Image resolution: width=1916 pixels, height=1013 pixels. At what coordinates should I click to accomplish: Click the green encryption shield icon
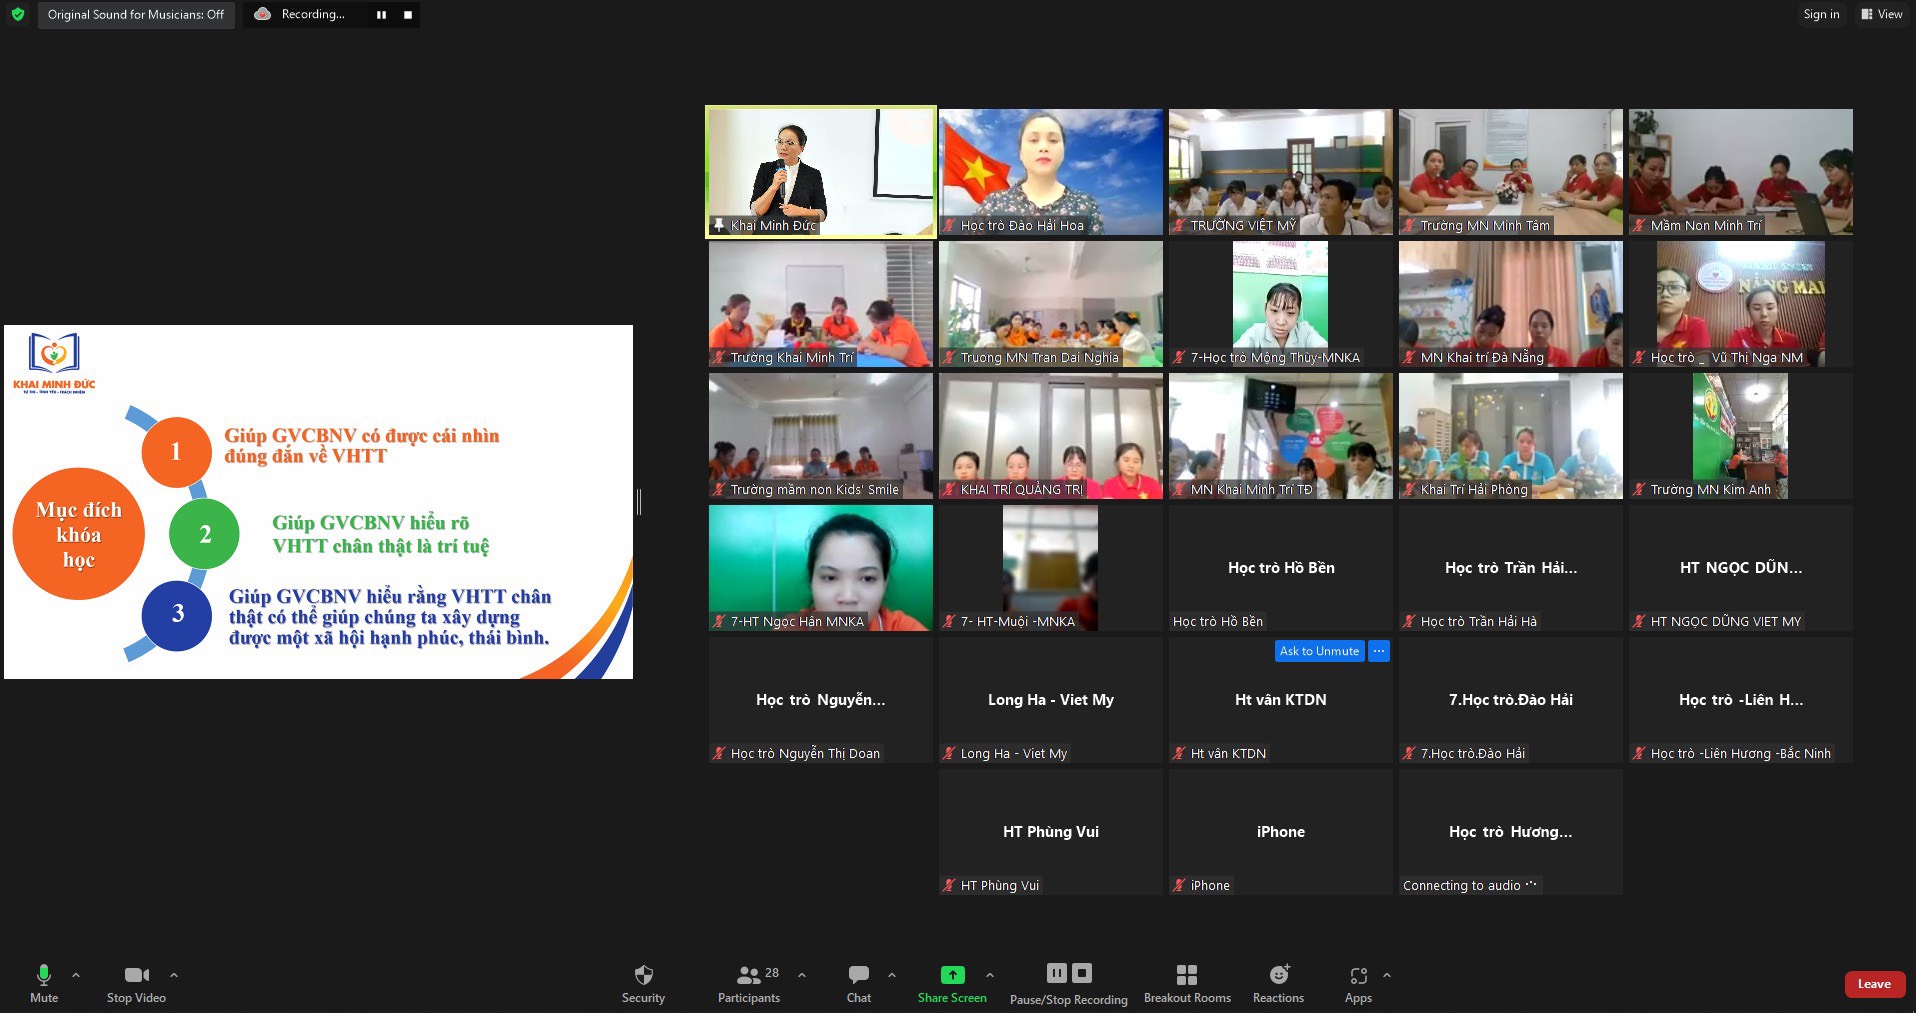click(x=17, y=14)
